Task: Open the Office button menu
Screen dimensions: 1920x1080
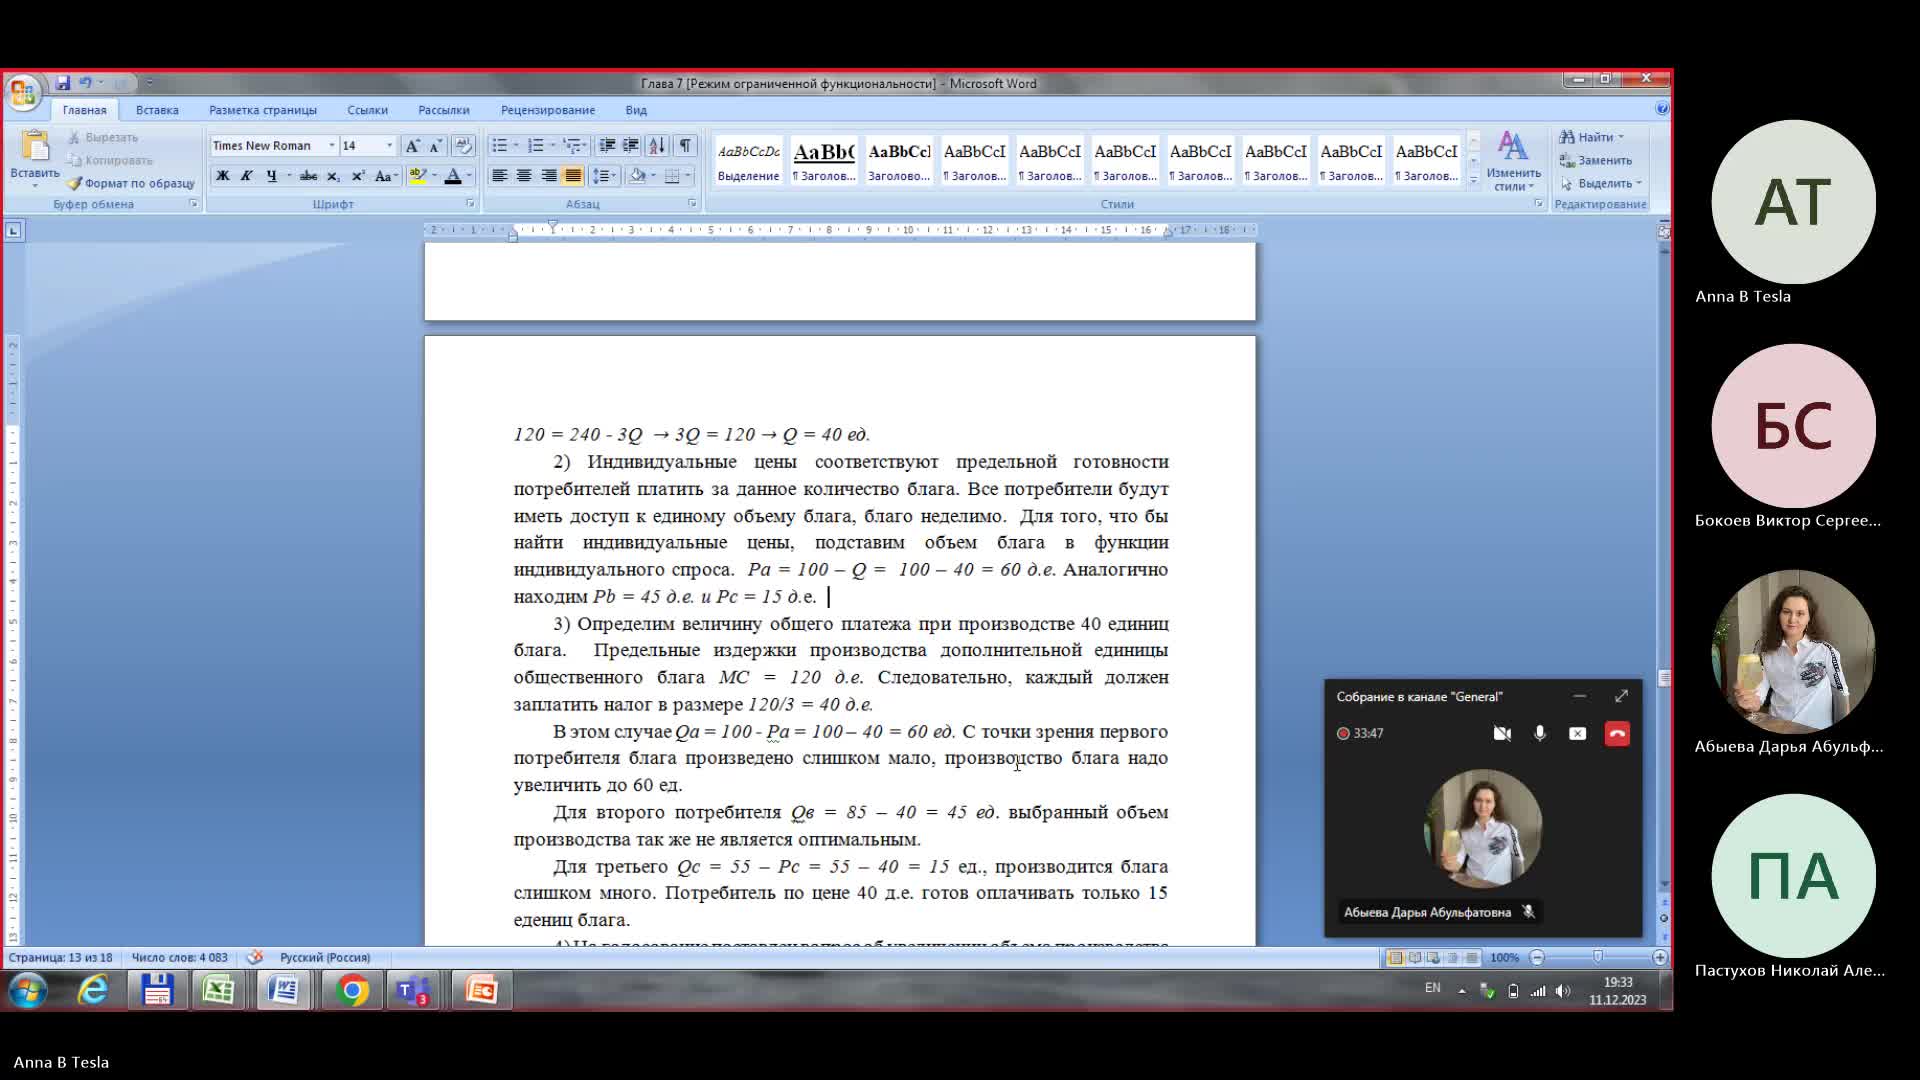Action: [x=22, y=92]
